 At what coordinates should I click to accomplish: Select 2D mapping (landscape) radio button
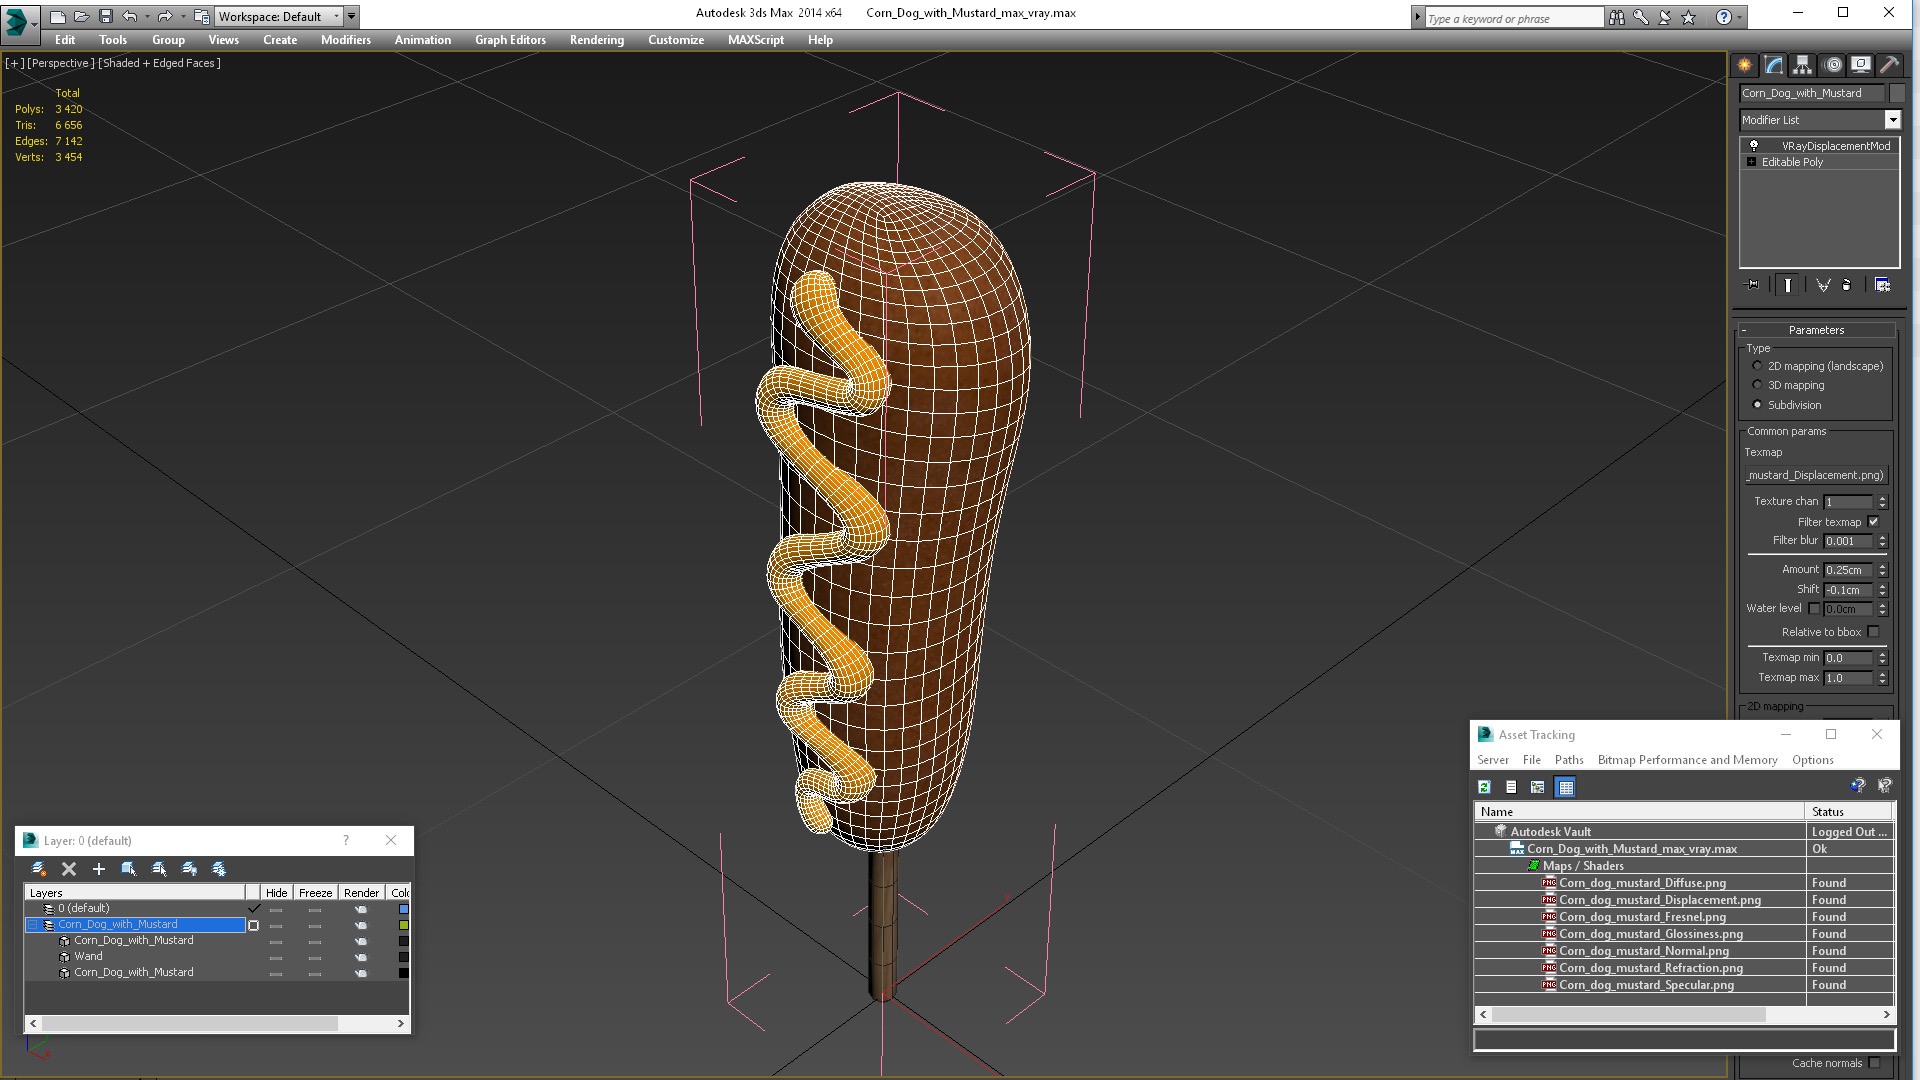click(1757, 366)
